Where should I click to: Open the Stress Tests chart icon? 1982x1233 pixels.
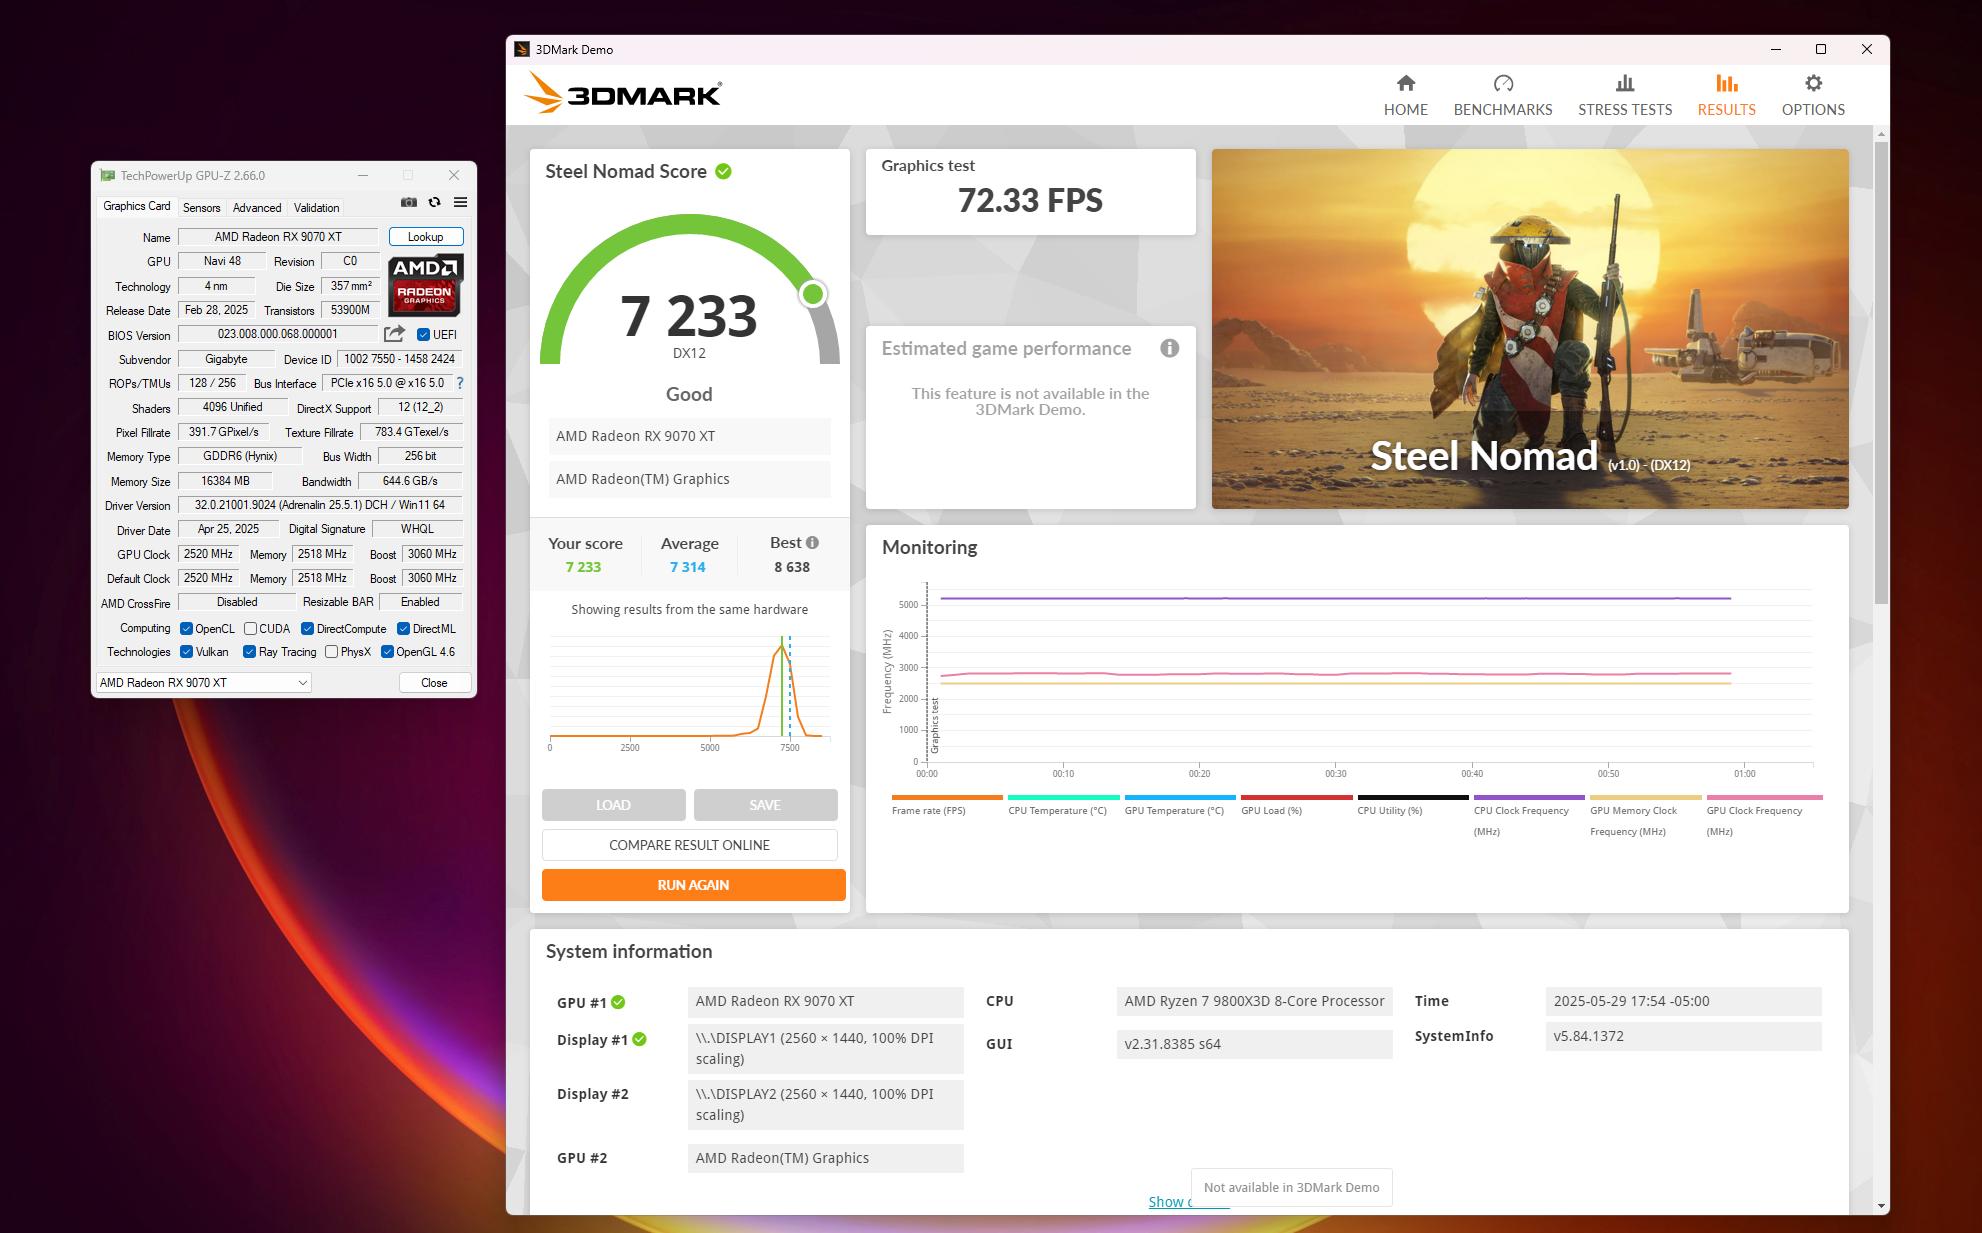tap(1625, 83)
